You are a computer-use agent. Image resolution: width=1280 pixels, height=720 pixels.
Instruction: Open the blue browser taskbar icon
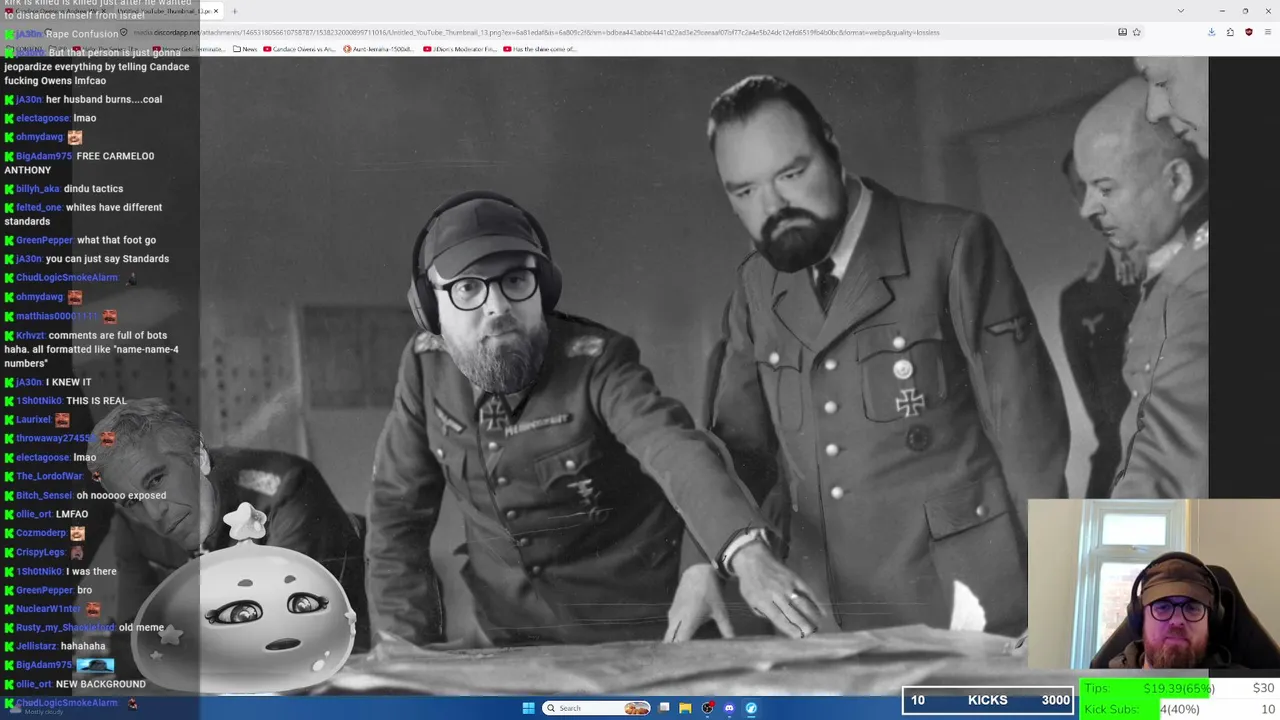tap(751, 708)
